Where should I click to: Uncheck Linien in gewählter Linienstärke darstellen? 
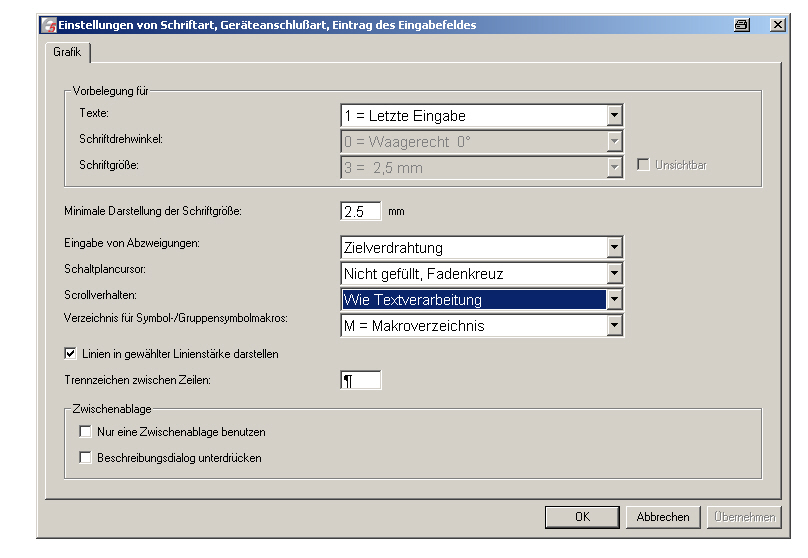click(71, 353)
